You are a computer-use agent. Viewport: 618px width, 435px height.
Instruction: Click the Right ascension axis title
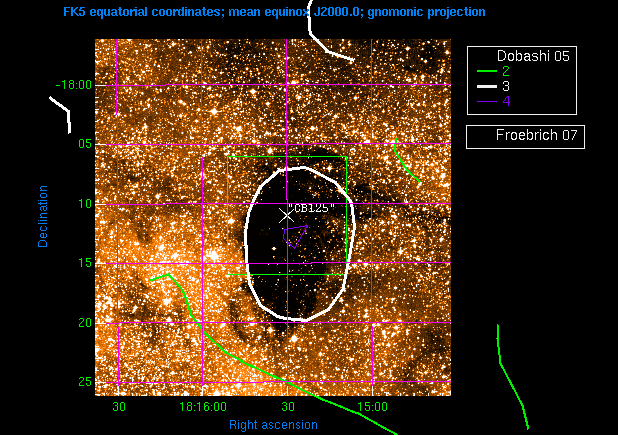pos(273,425)
